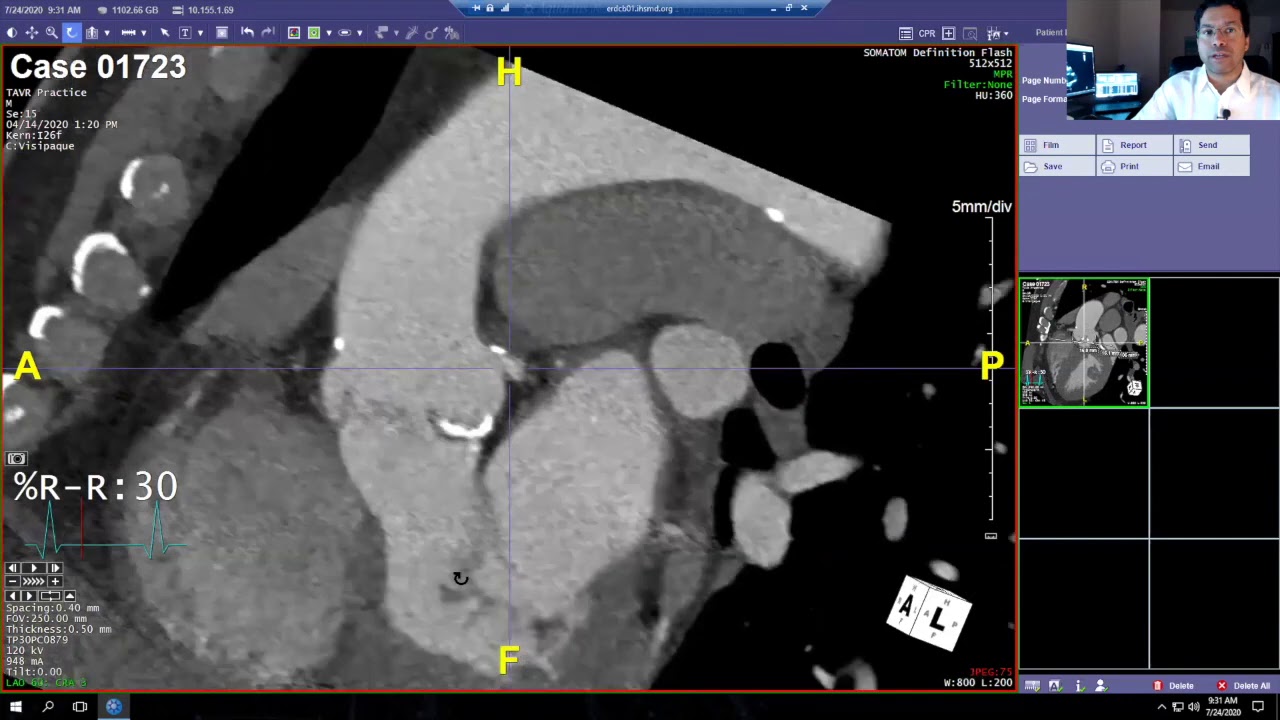This screenshot has width=1280, height=720.
Task: Open the slab thickness dropdown arrow
Action: 359,33
